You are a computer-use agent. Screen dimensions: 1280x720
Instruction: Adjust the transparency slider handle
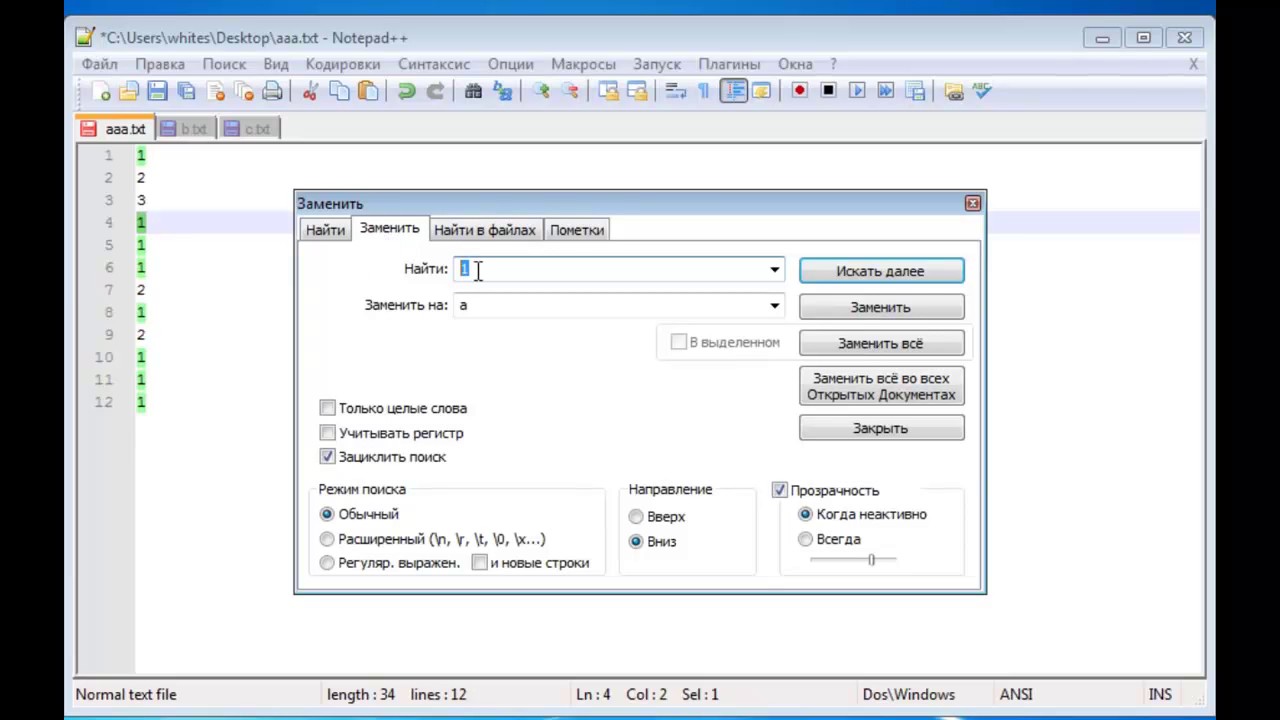click(x=871, y=560)
